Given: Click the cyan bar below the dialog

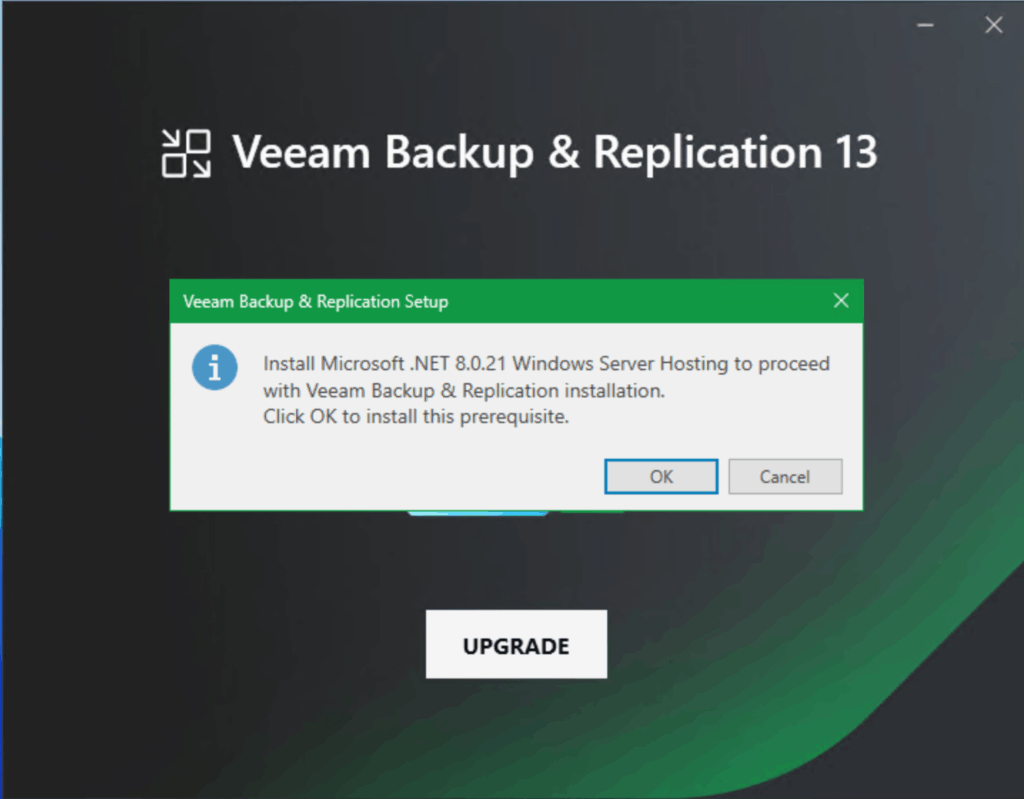Looking at the screenshot, I should [478, 514].
